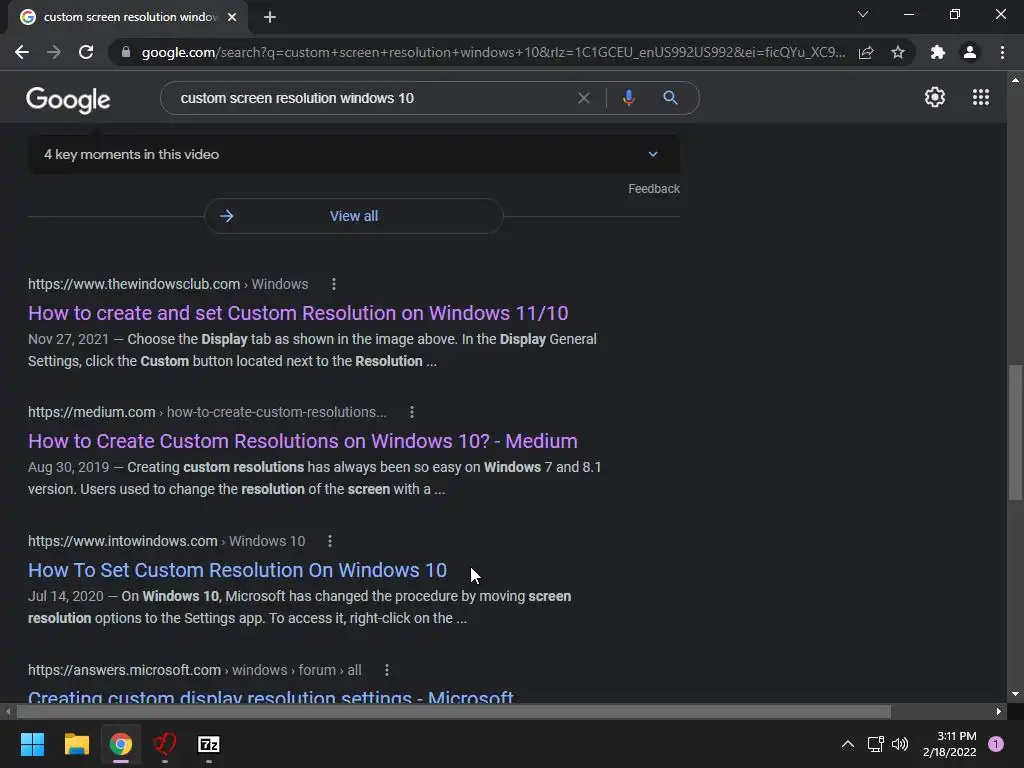Open a new tab with the plus button
The height and width of the screenshot is (768, 1024).
point(270,17)
